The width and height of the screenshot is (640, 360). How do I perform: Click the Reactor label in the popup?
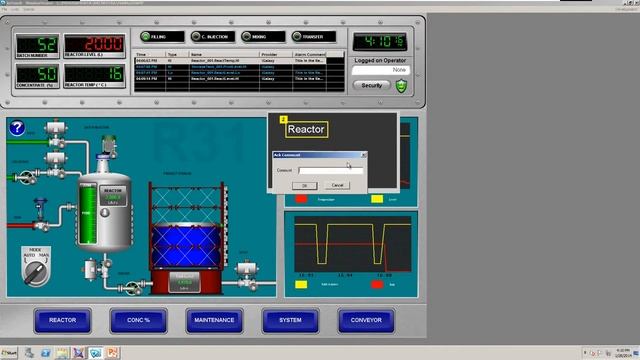coord(306,129)
